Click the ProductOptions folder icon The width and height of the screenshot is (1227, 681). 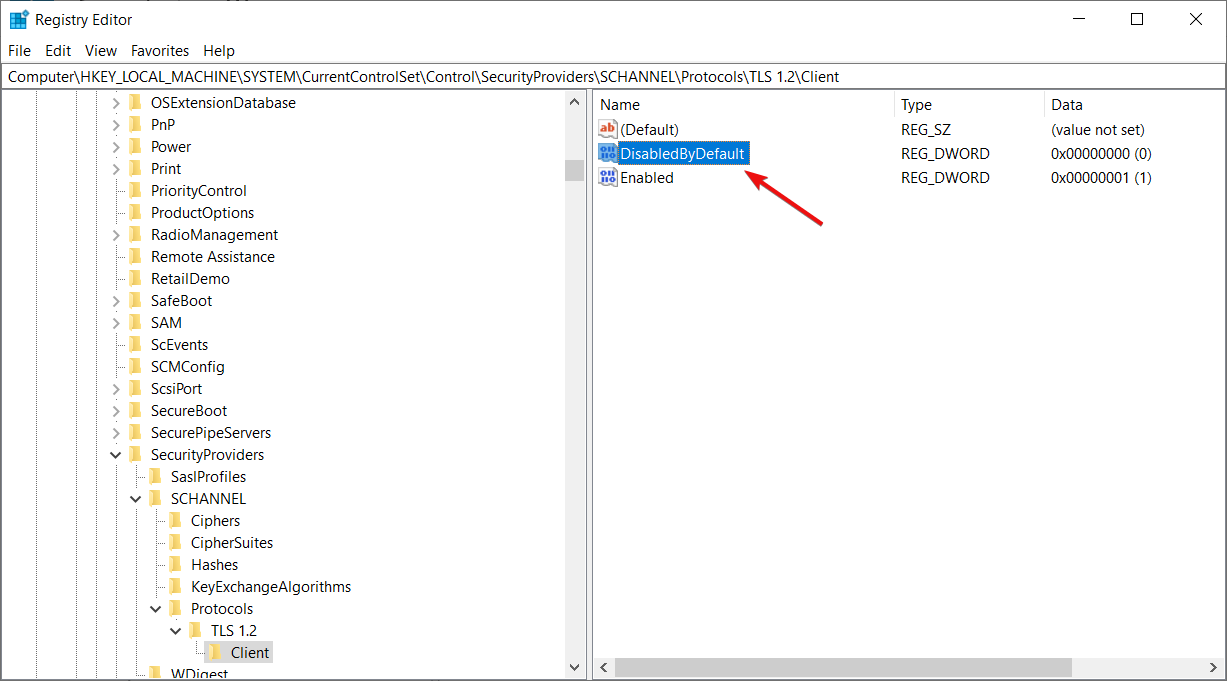135,212
